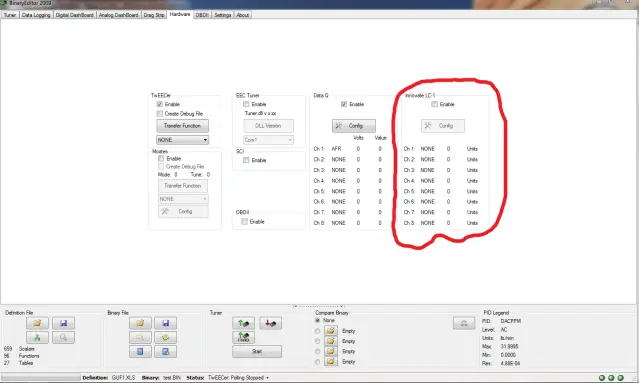This screenshot has height=383, width=639.
Task: Select the None radio in Compare Binary
Action: 317,320
